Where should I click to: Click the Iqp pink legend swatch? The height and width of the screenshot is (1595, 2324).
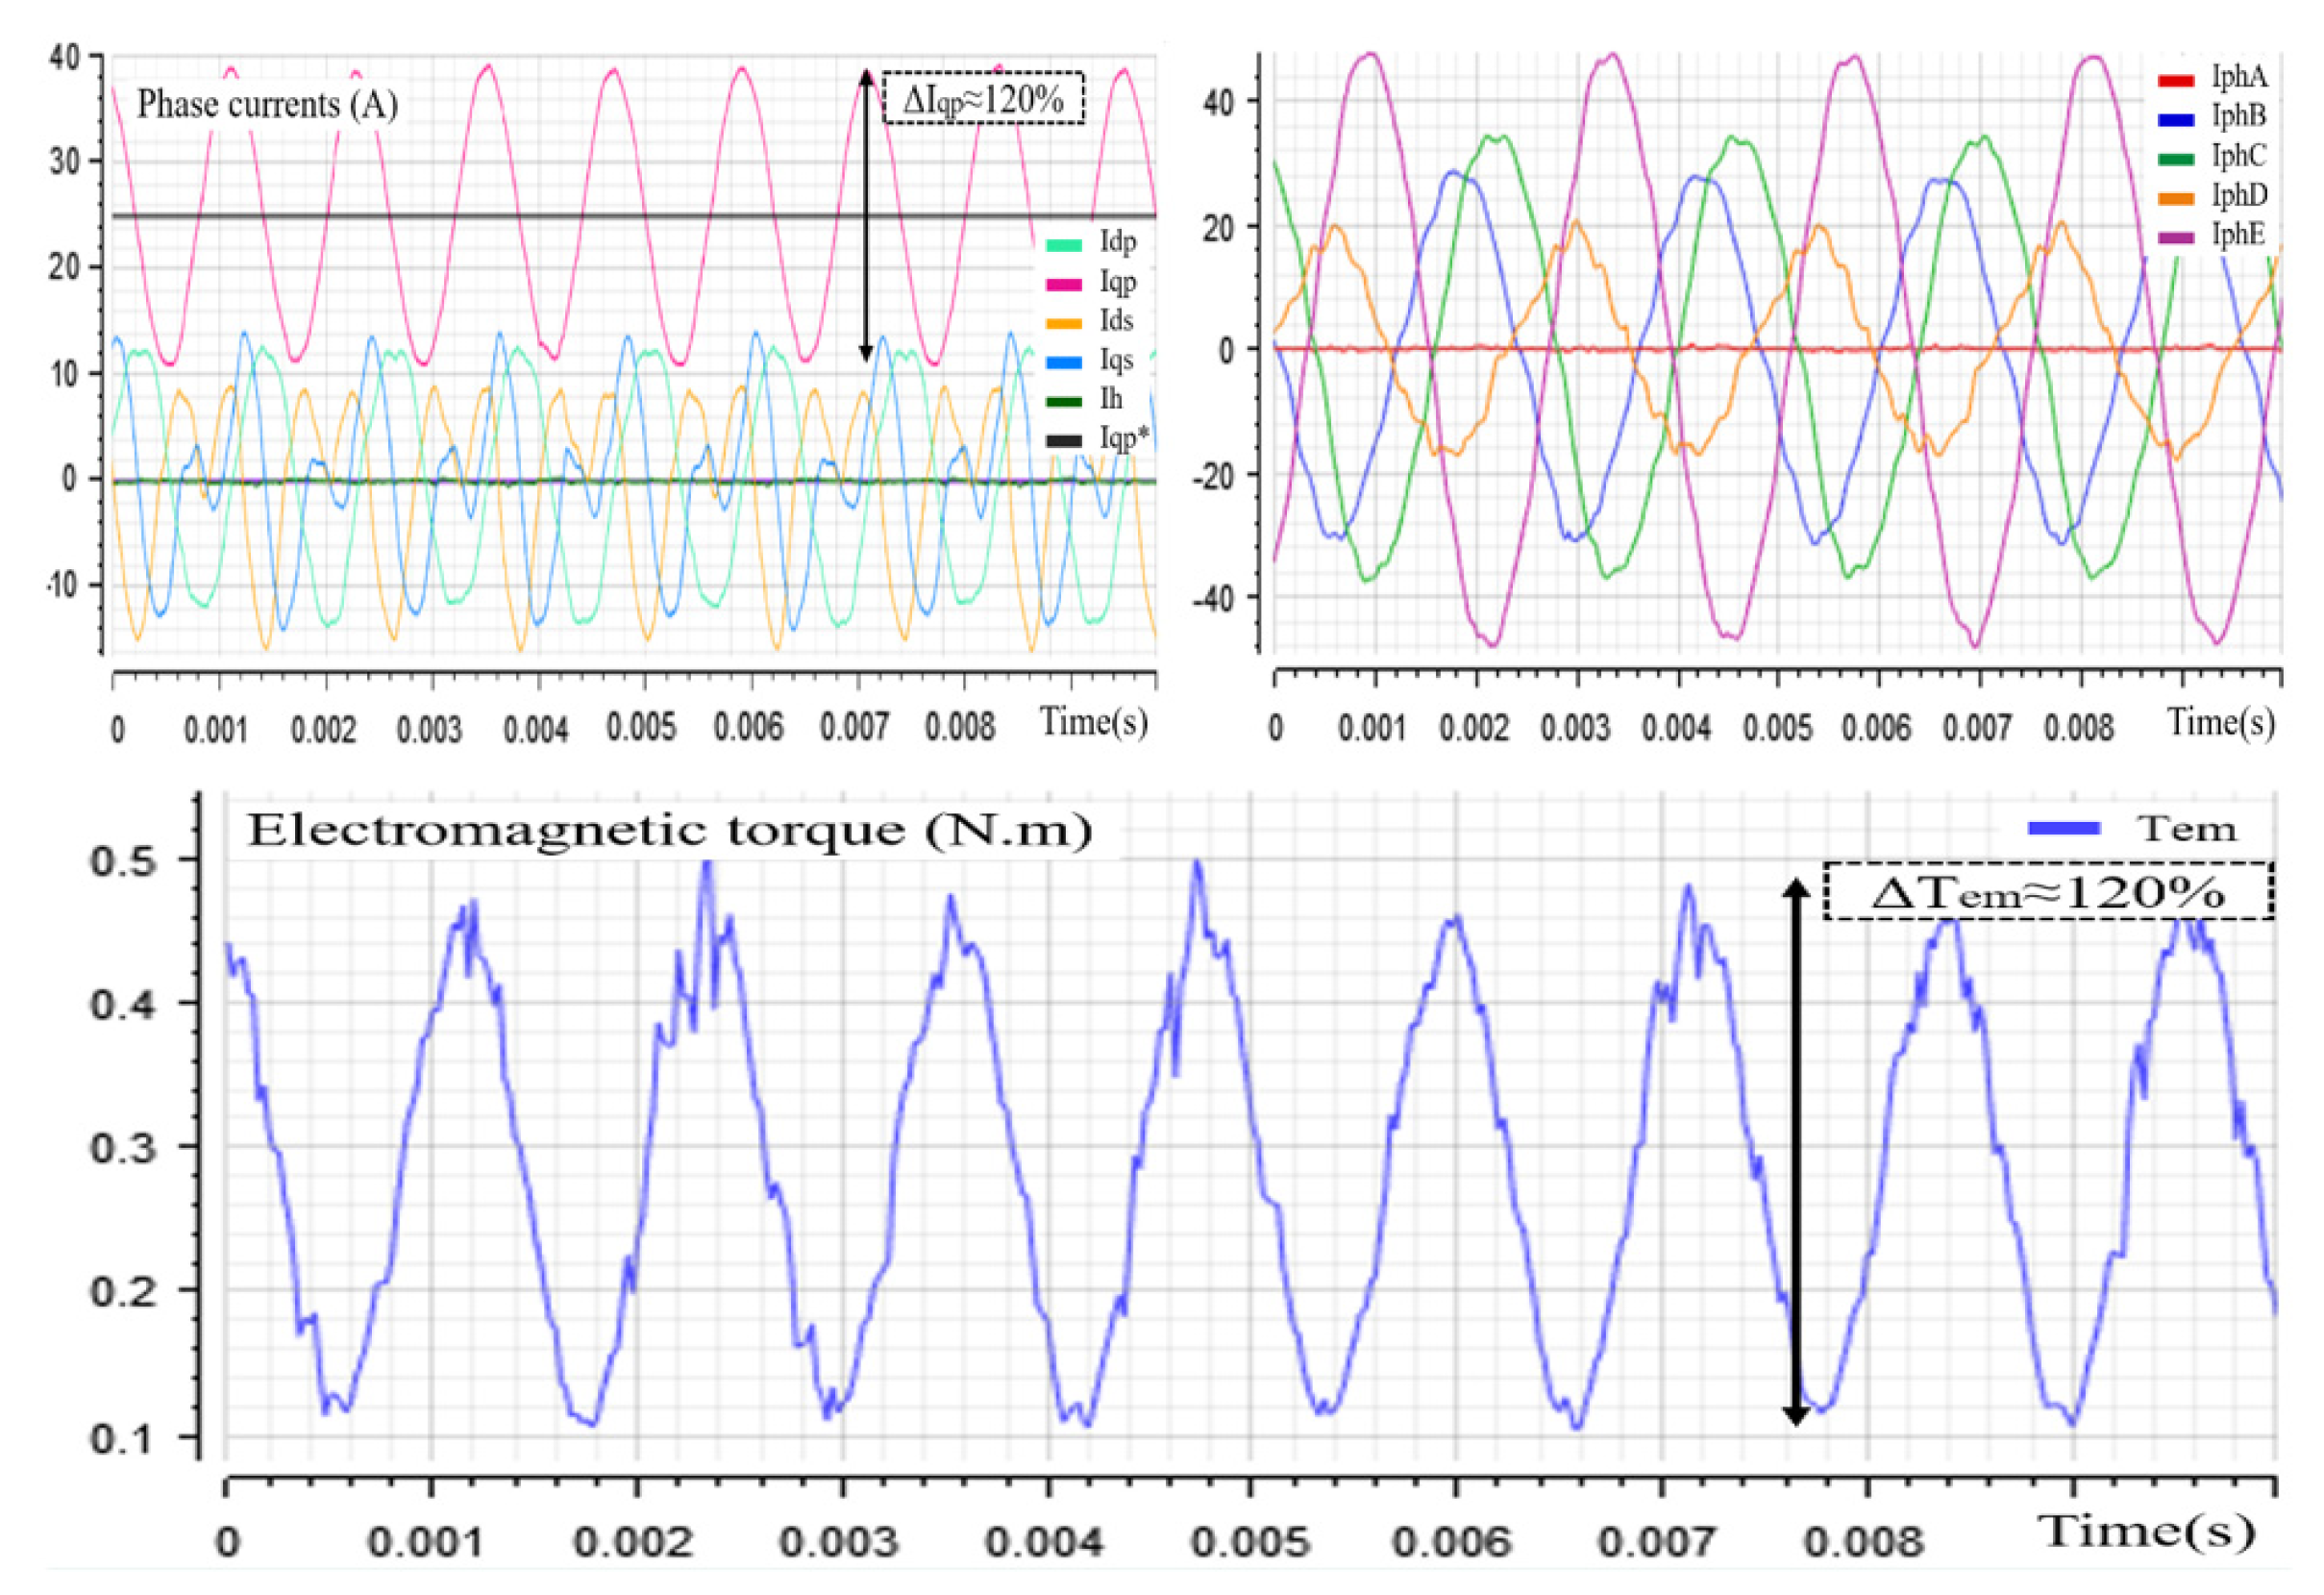click(1063, 285)
